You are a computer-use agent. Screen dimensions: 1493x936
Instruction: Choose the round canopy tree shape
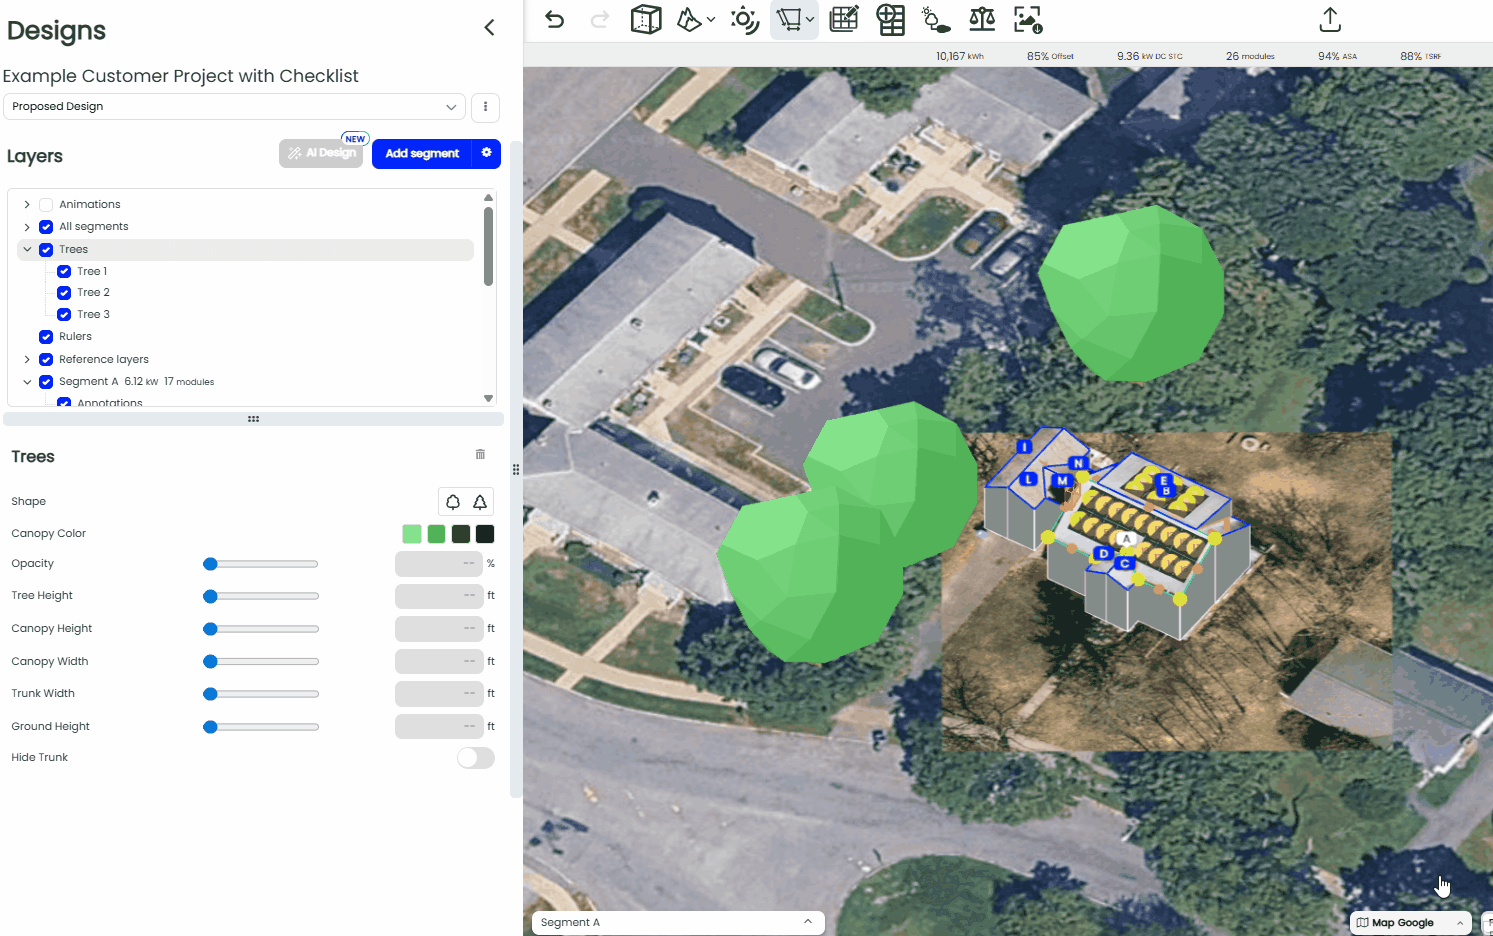pos(453,502)
